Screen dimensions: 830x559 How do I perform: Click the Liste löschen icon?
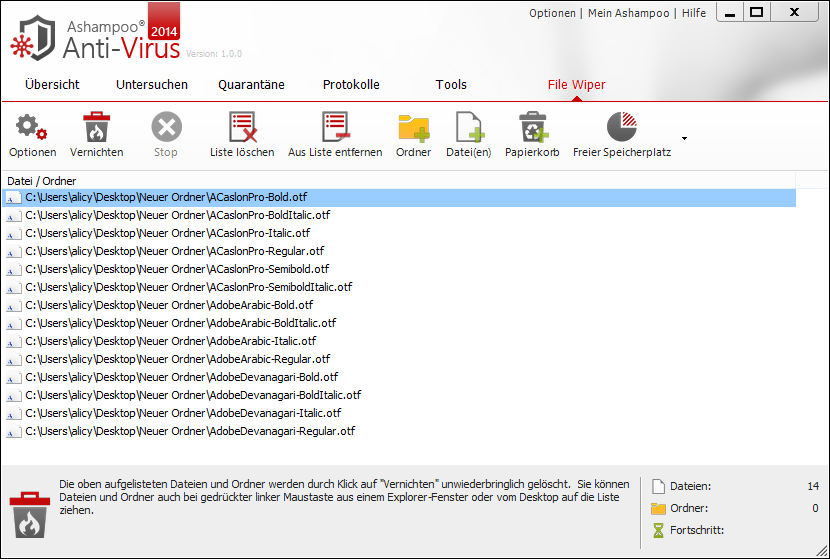[242, 128]
